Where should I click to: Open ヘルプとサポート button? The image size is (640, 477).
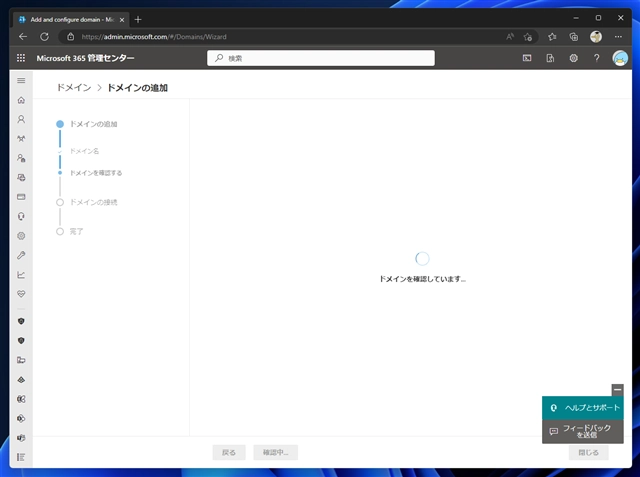[x=583, y=408]
